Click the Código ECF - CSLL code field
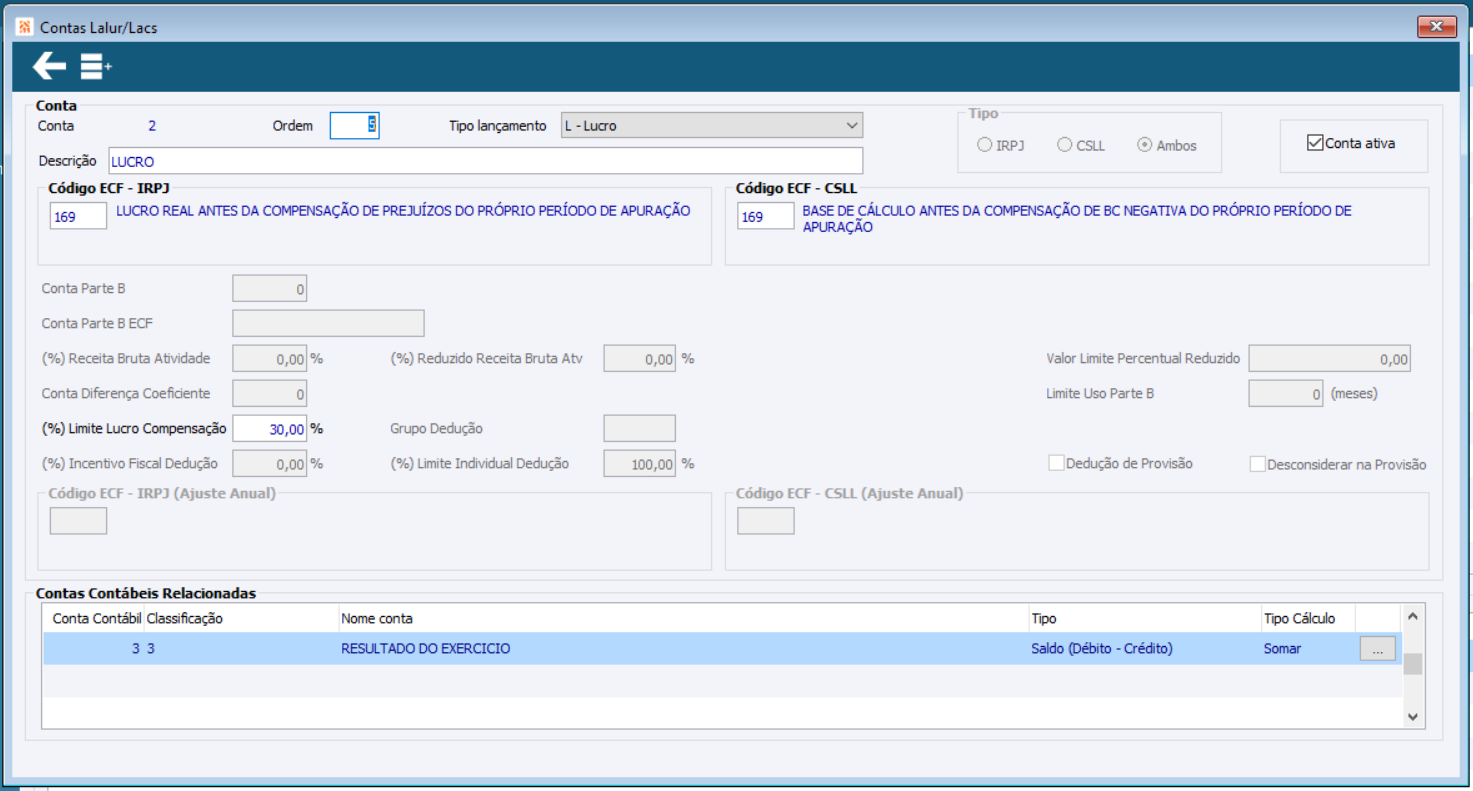This screenshot has height=791, width=1473. 766,216
